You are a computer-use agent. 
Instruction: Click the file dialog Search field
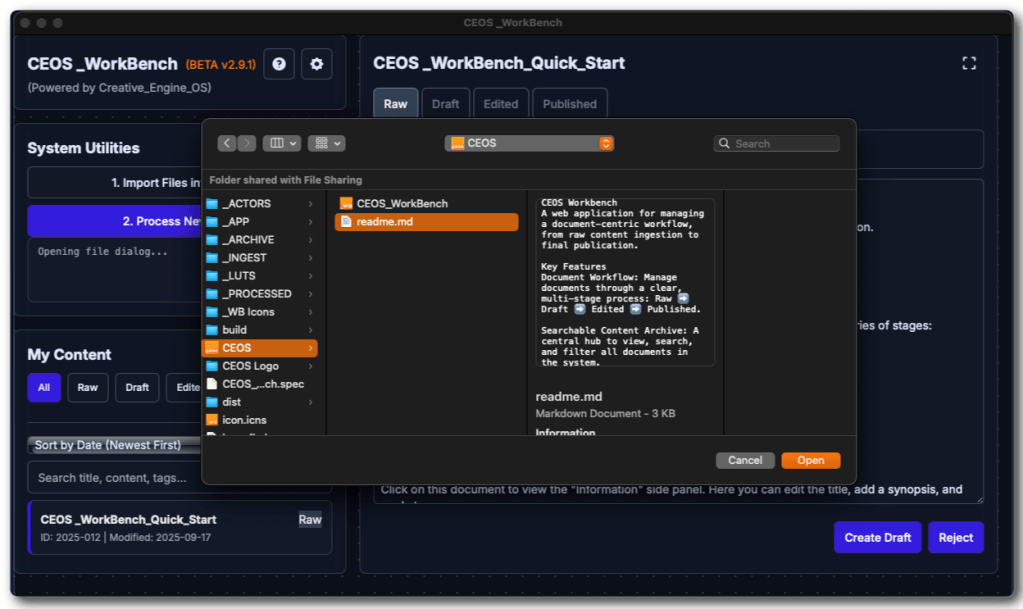click(784, 143)
